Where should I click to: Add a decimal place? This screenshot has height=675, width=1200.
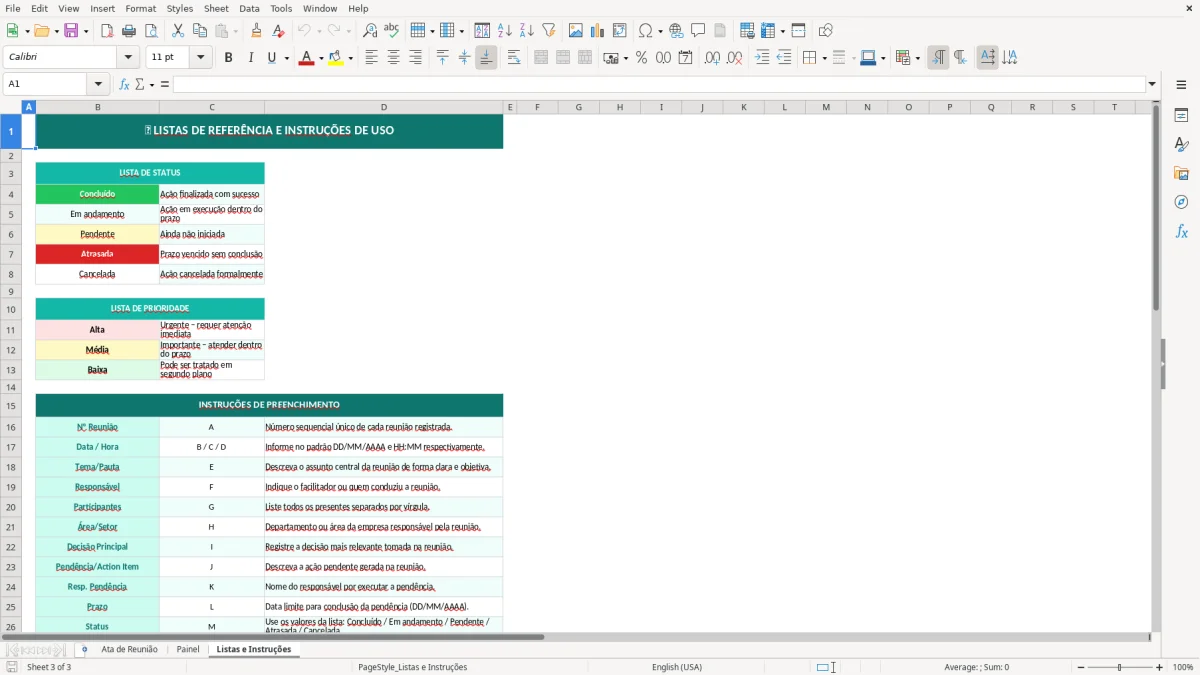tap(712, 58)
